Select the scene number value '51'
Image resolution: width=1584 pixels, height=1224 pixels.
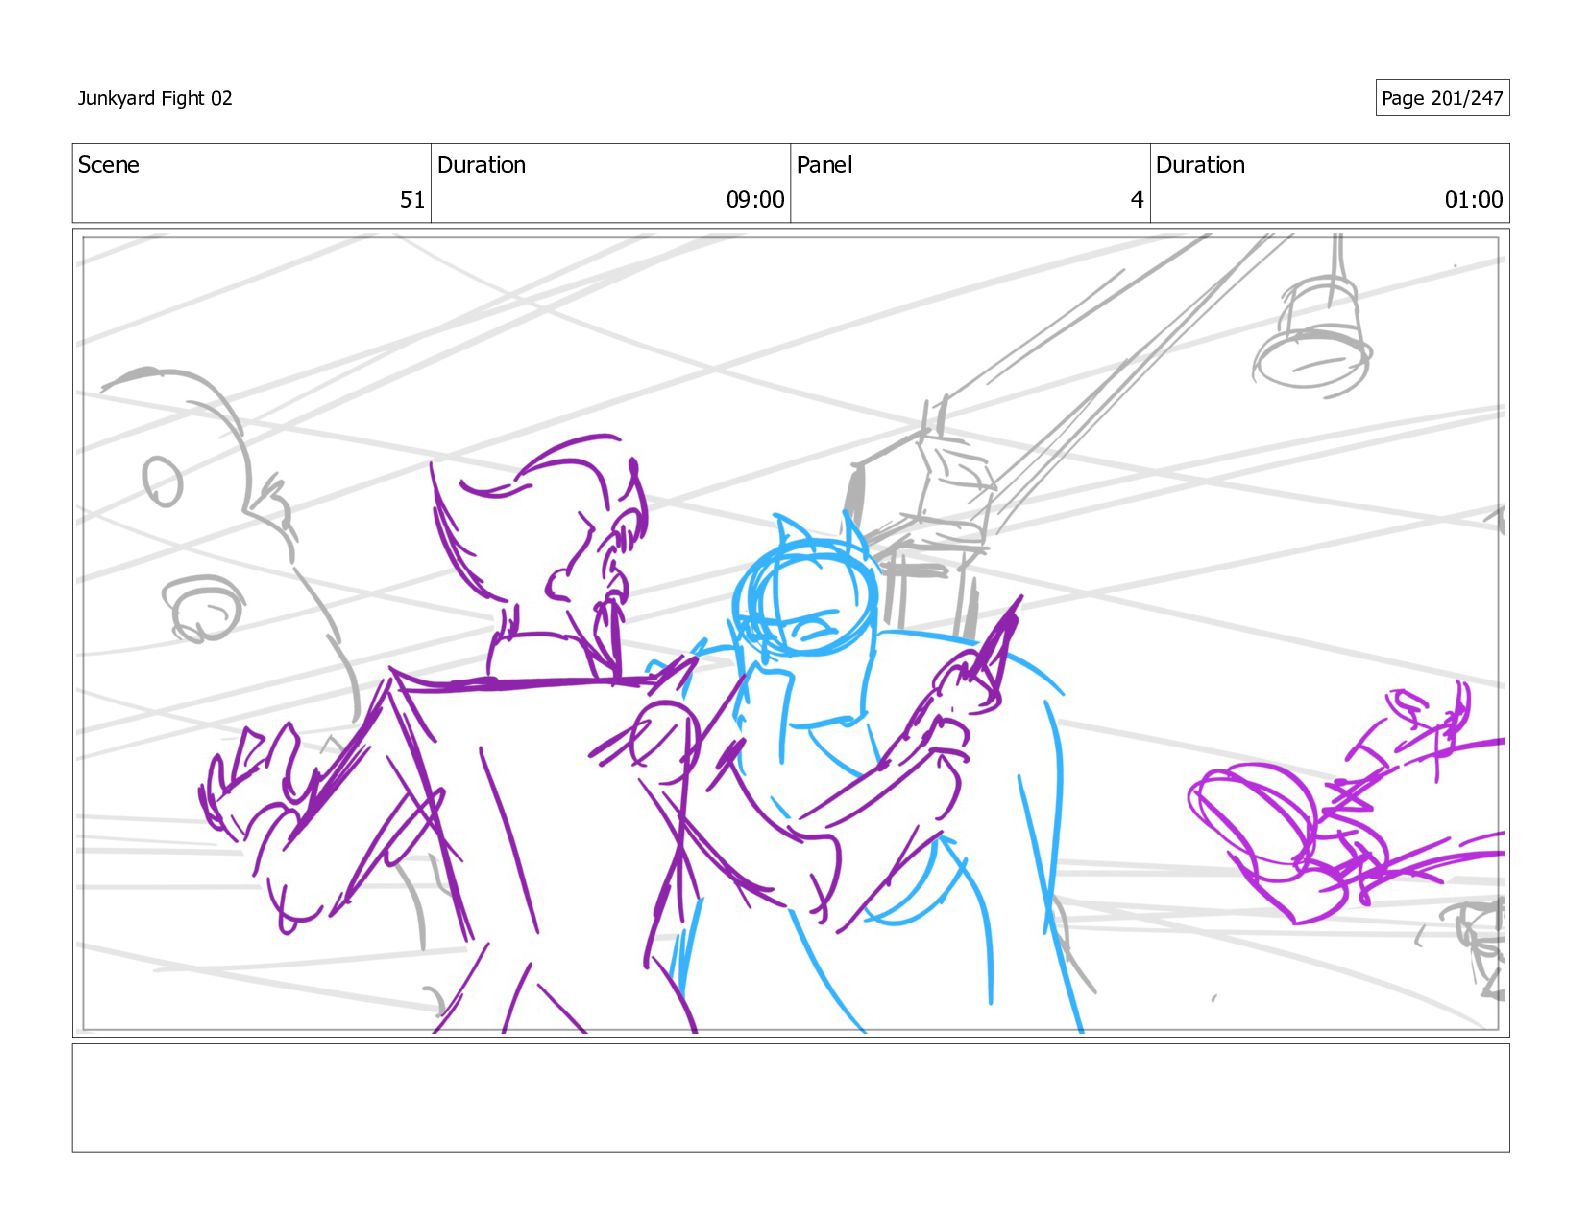click(412, 200)
